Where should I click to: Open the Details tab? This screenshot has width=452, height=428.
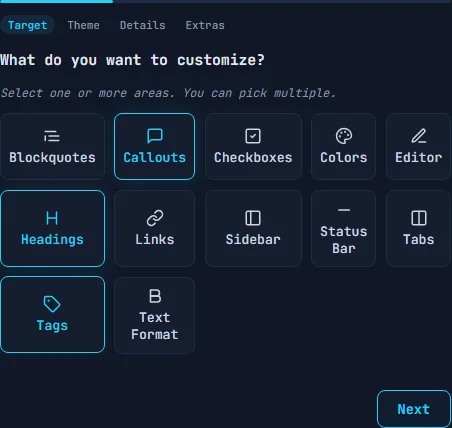[142, 25]
